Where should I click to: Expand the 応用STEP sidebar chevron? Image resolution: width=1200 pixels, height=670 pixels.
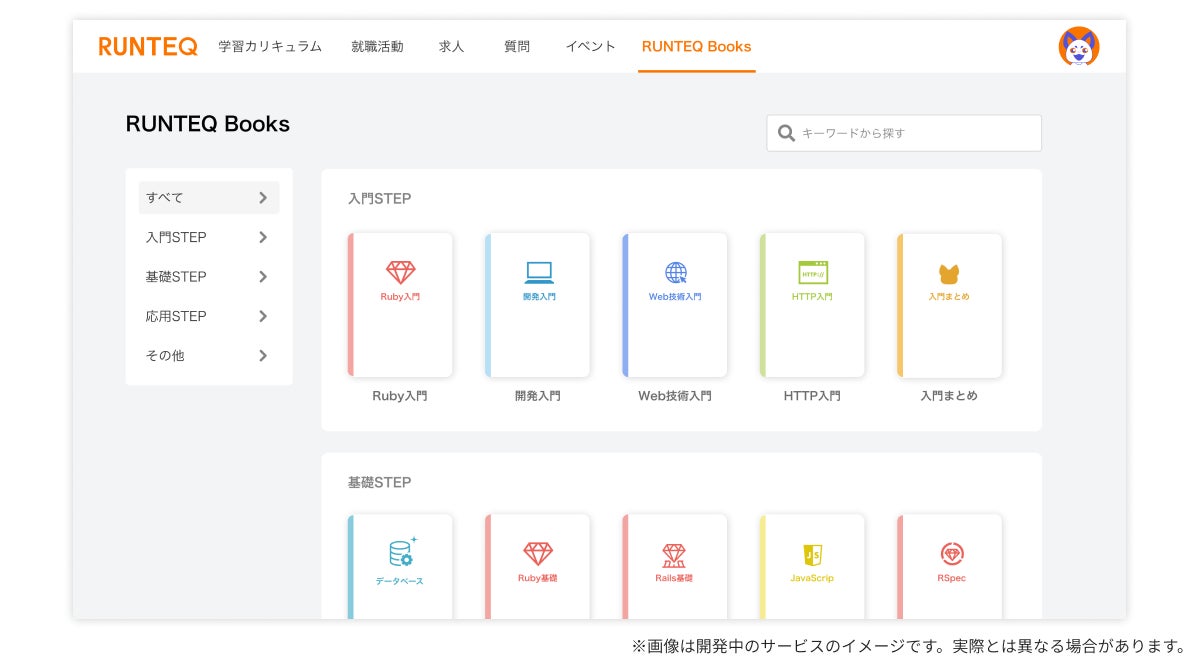pos(263,316)
